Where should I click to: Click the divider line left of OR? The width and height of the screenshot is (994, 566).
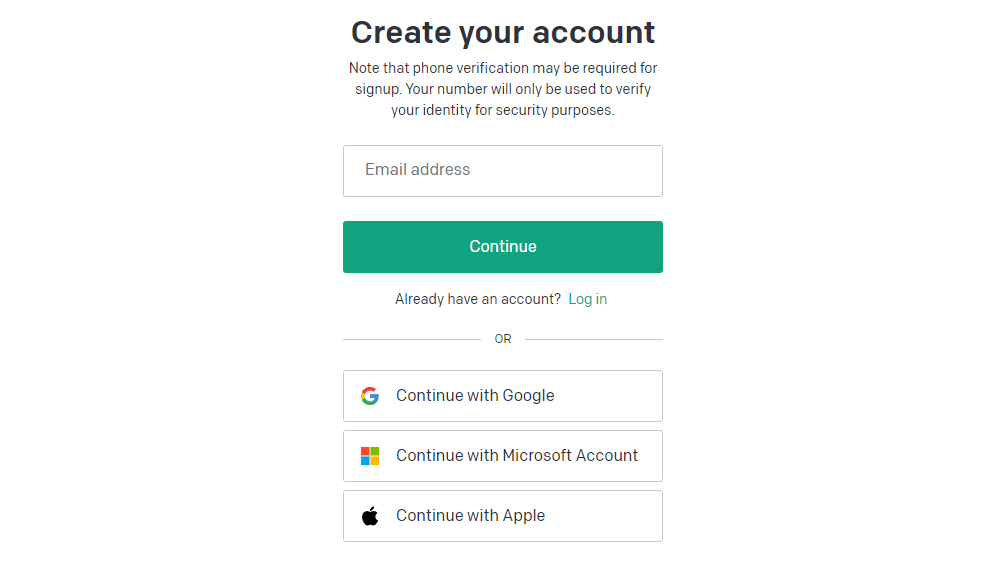[412, 339]
